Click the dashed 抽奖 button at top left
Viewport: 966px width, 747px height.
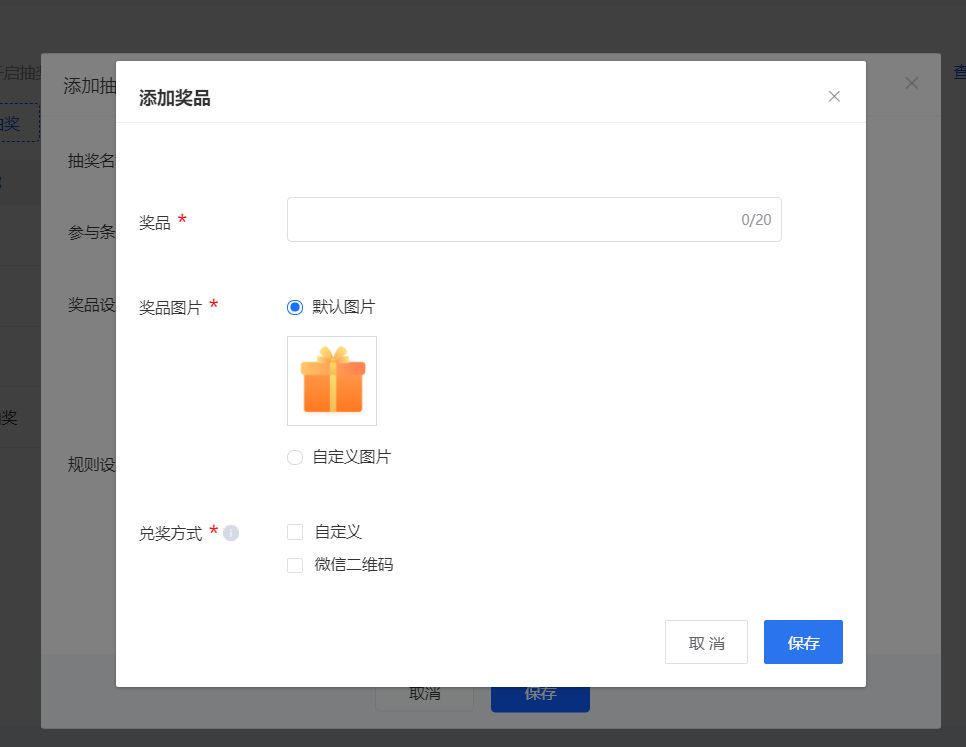tap(18, 123)
